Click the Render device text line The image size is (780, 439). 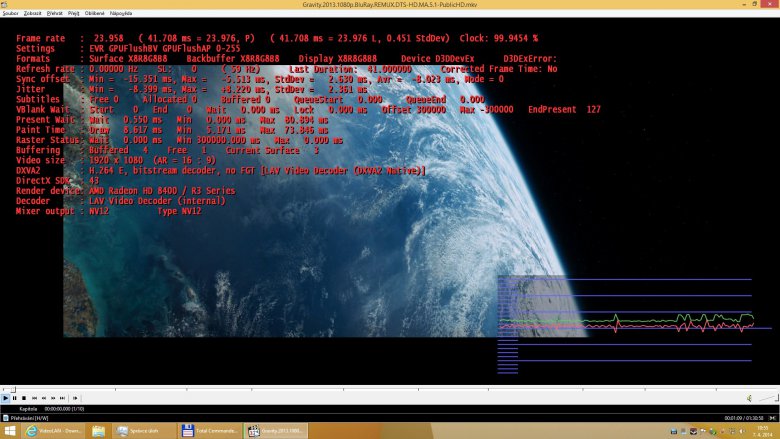[x=125, y=191]
